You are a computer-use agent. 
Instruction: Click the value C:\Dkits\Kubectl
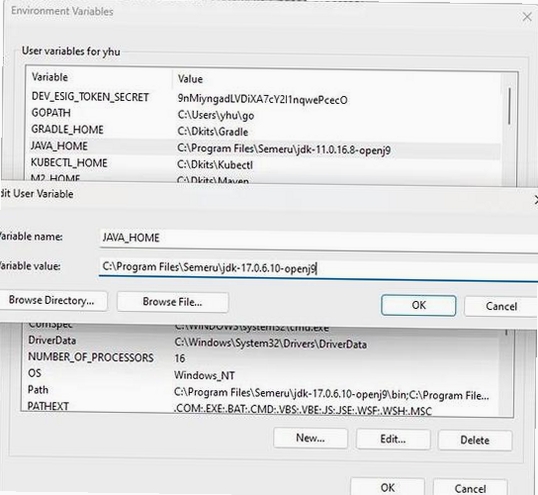215,165
